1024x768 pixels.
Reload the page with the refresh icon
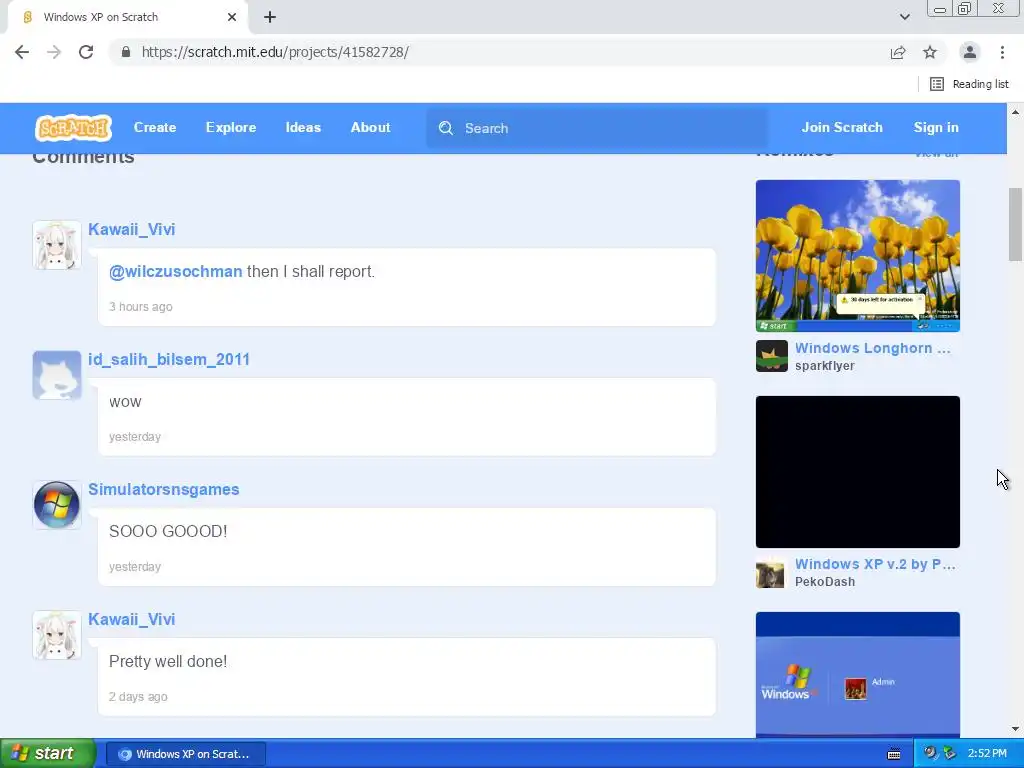pyautogui.click(x=86, y=52)
